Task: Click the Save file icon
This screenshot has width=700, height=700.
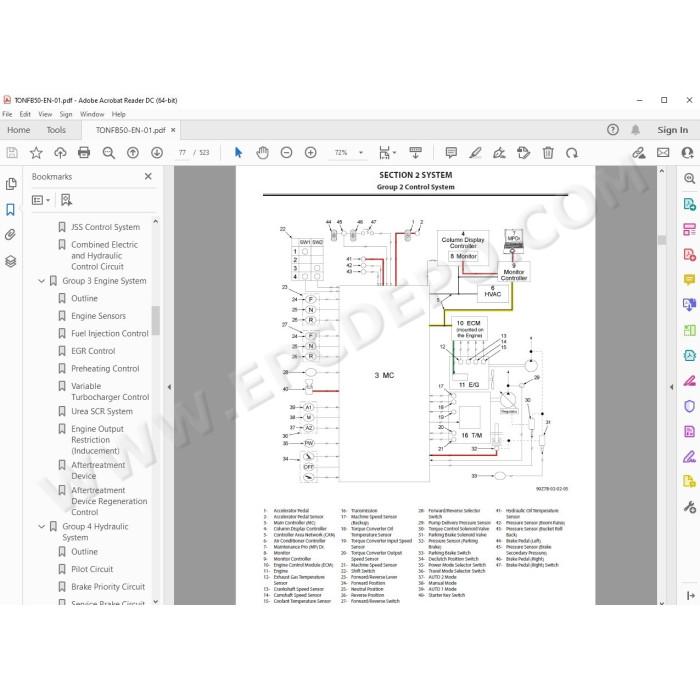Action: click(12, 153)
